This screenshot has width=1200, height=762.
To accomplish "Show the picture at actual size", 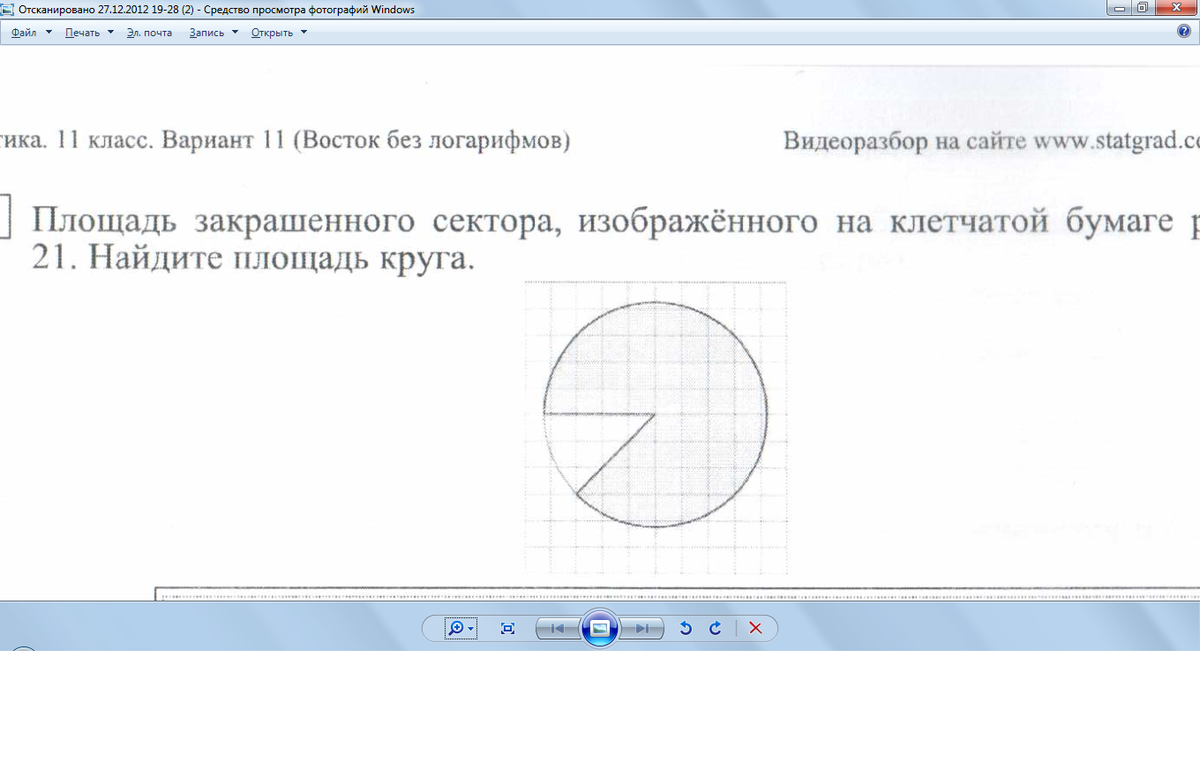I will click(x=508, y=628).
